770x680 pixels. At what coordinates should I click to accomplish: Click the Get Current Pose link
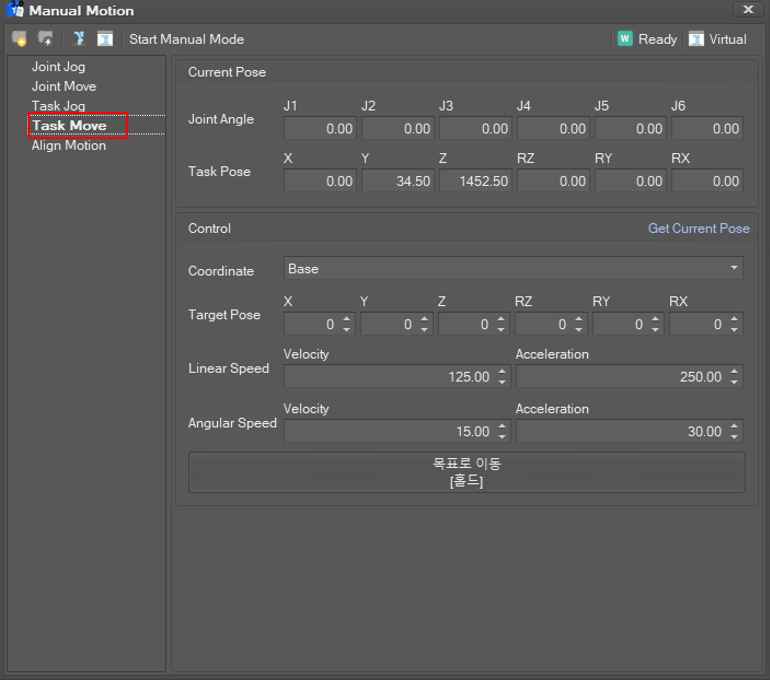[698, 228]
